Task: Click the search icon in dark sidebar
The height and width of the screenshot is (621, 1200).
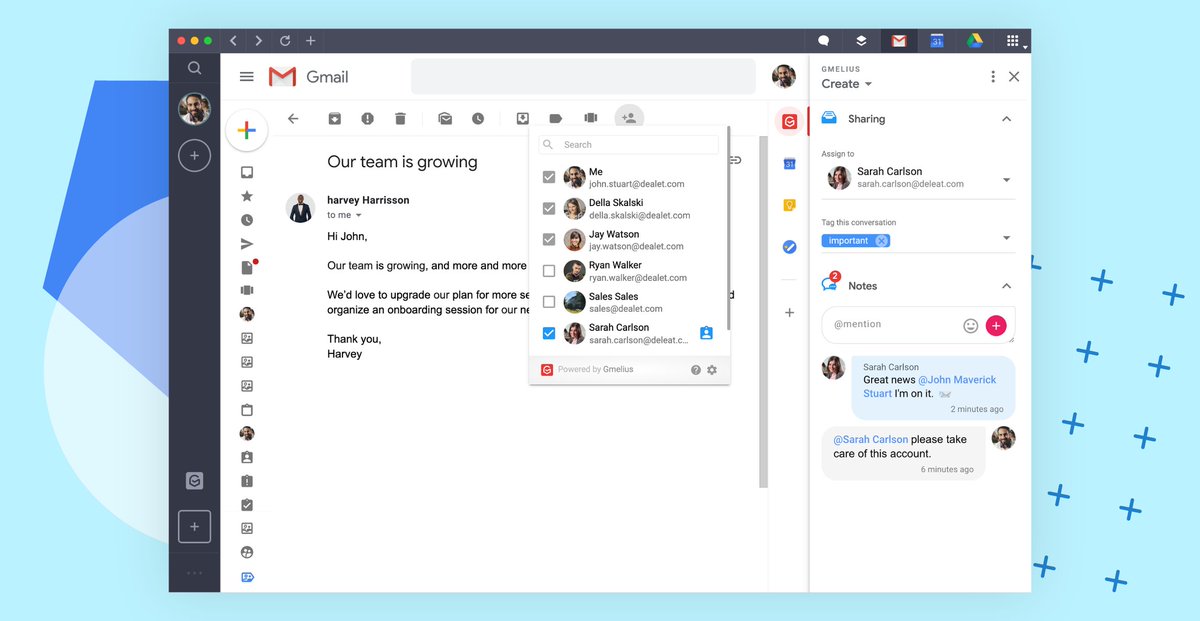Action: click(194, 68)
